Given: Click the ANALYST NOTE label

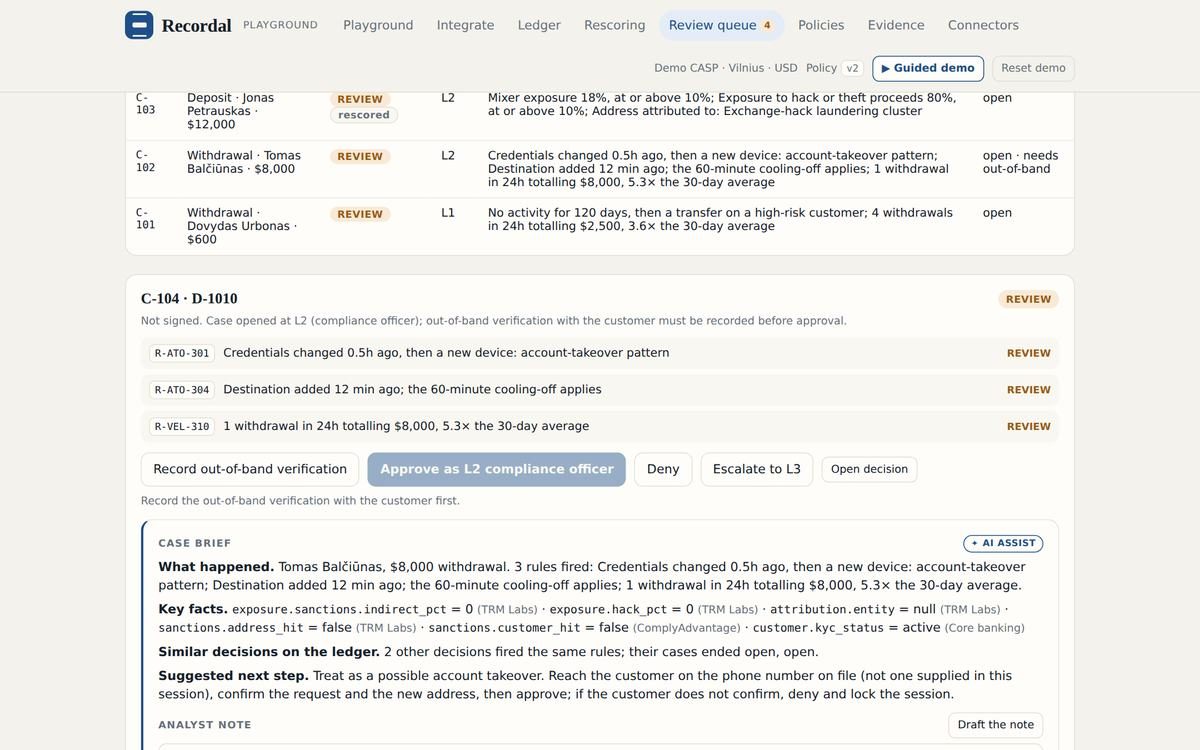Looking at the screenshot, I should (205, 725).
